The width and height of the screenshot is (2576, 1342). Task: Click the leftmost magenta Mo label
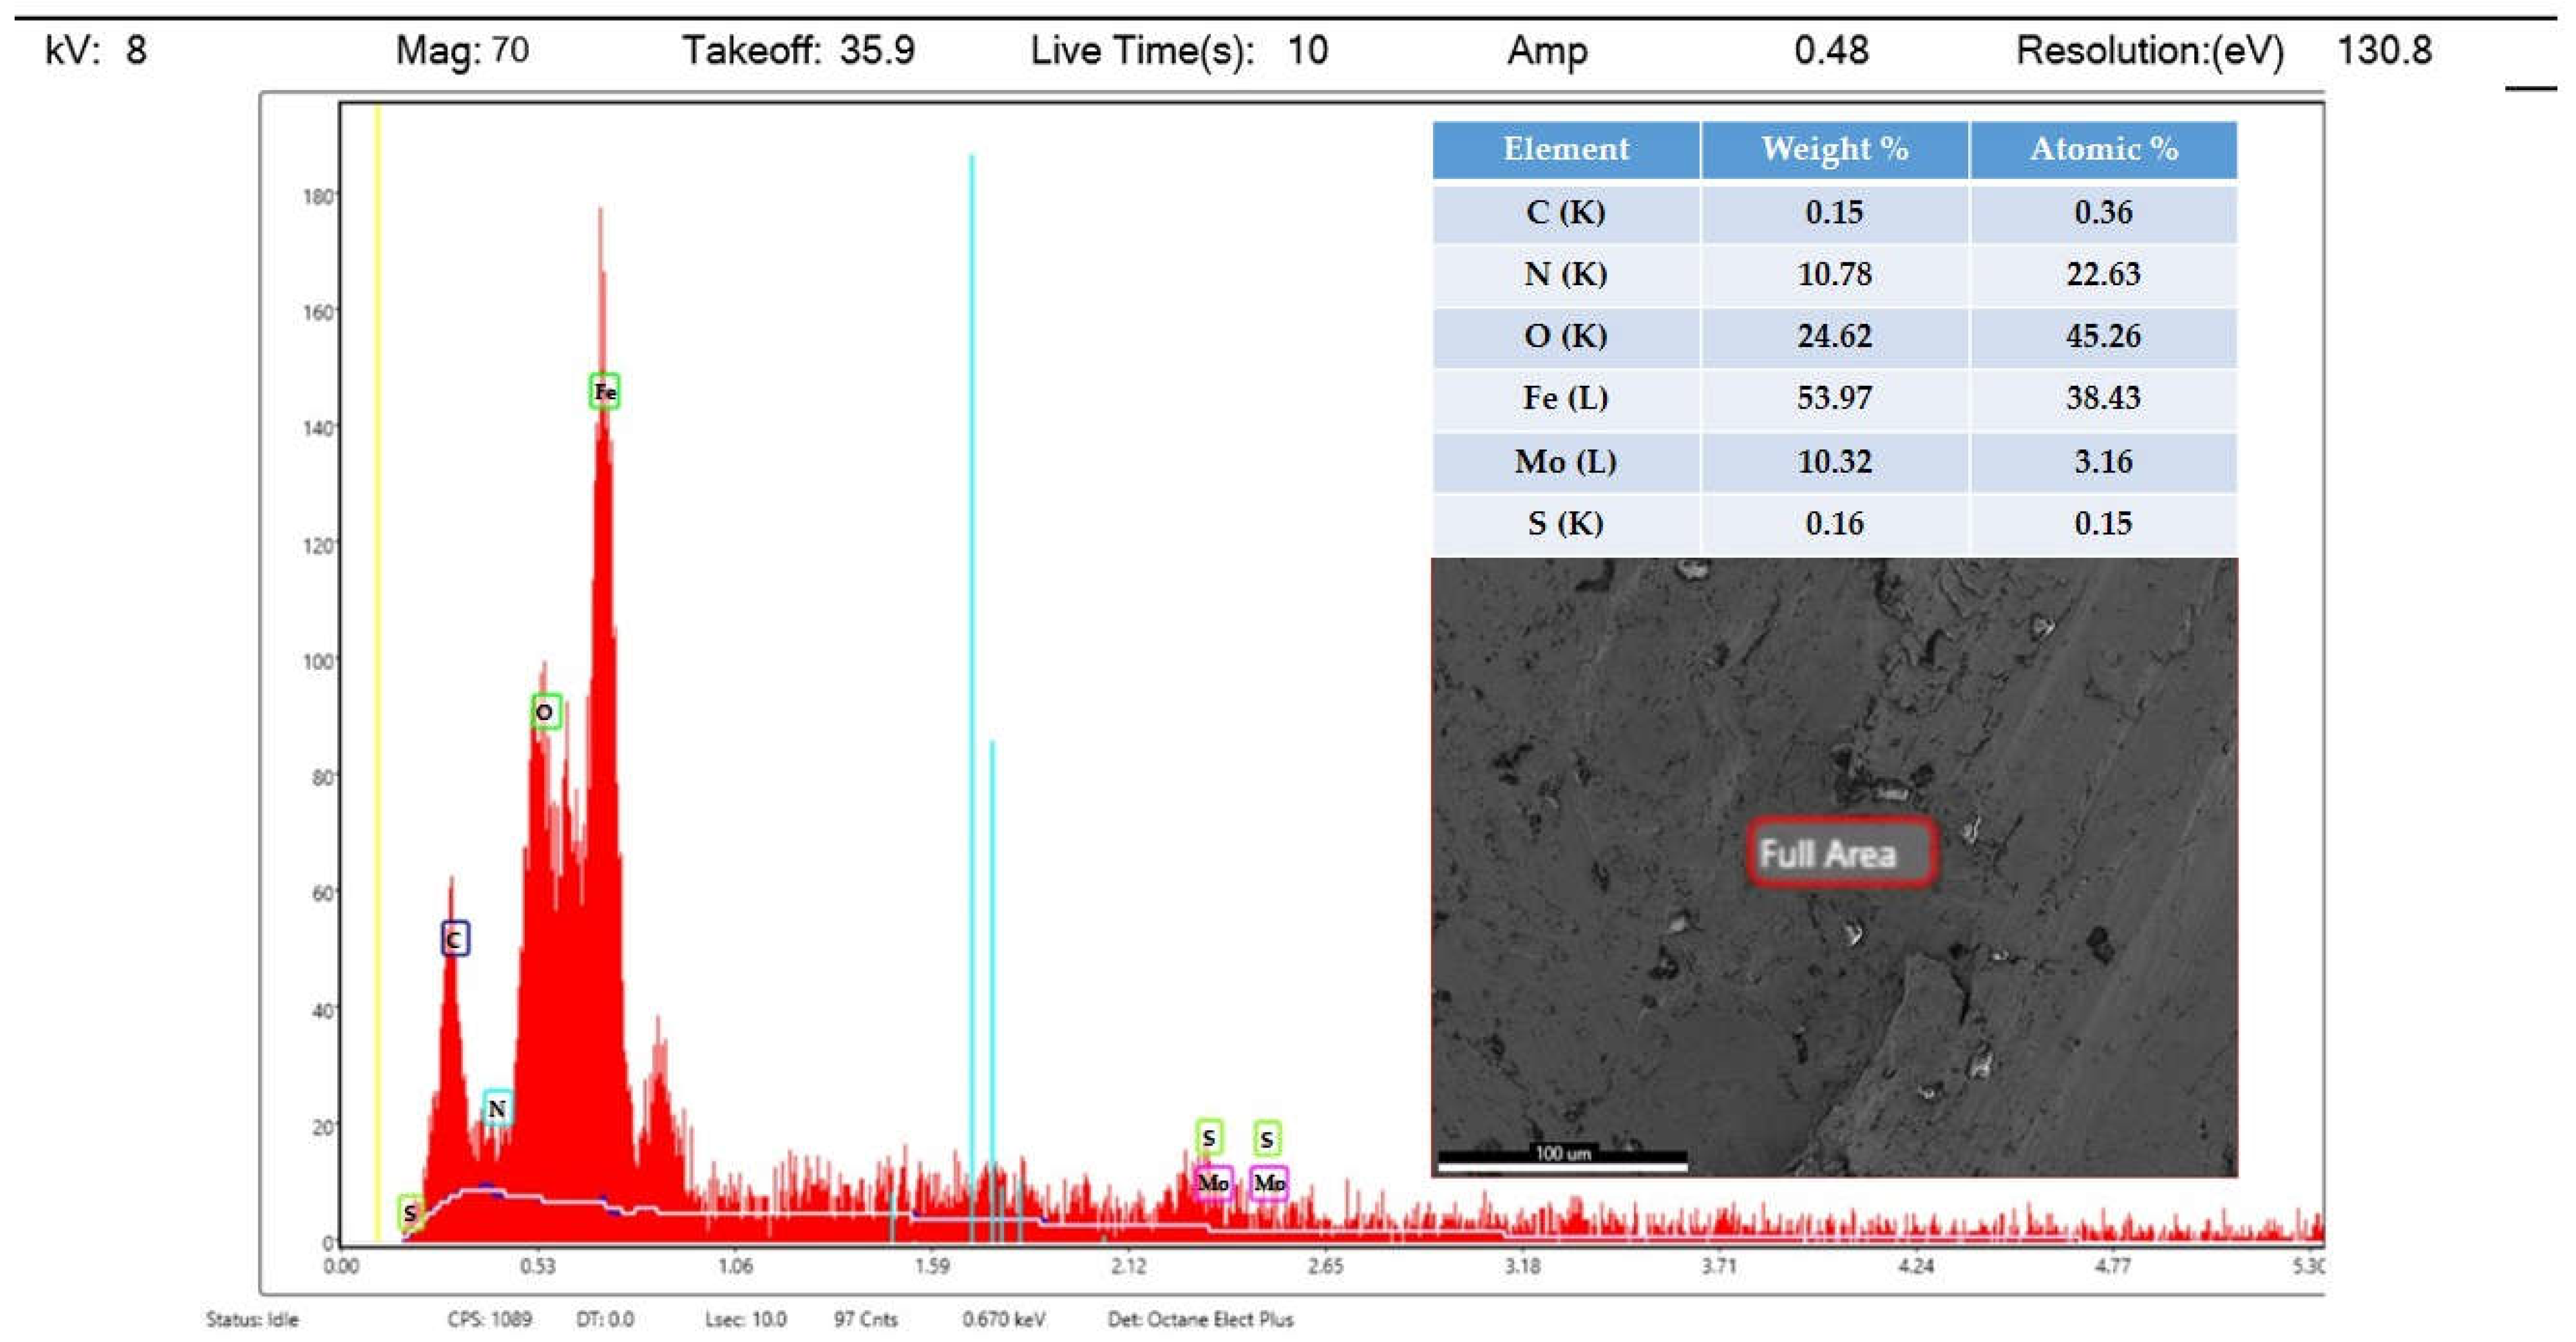pyautogui.click(x=1213, y=1183)
